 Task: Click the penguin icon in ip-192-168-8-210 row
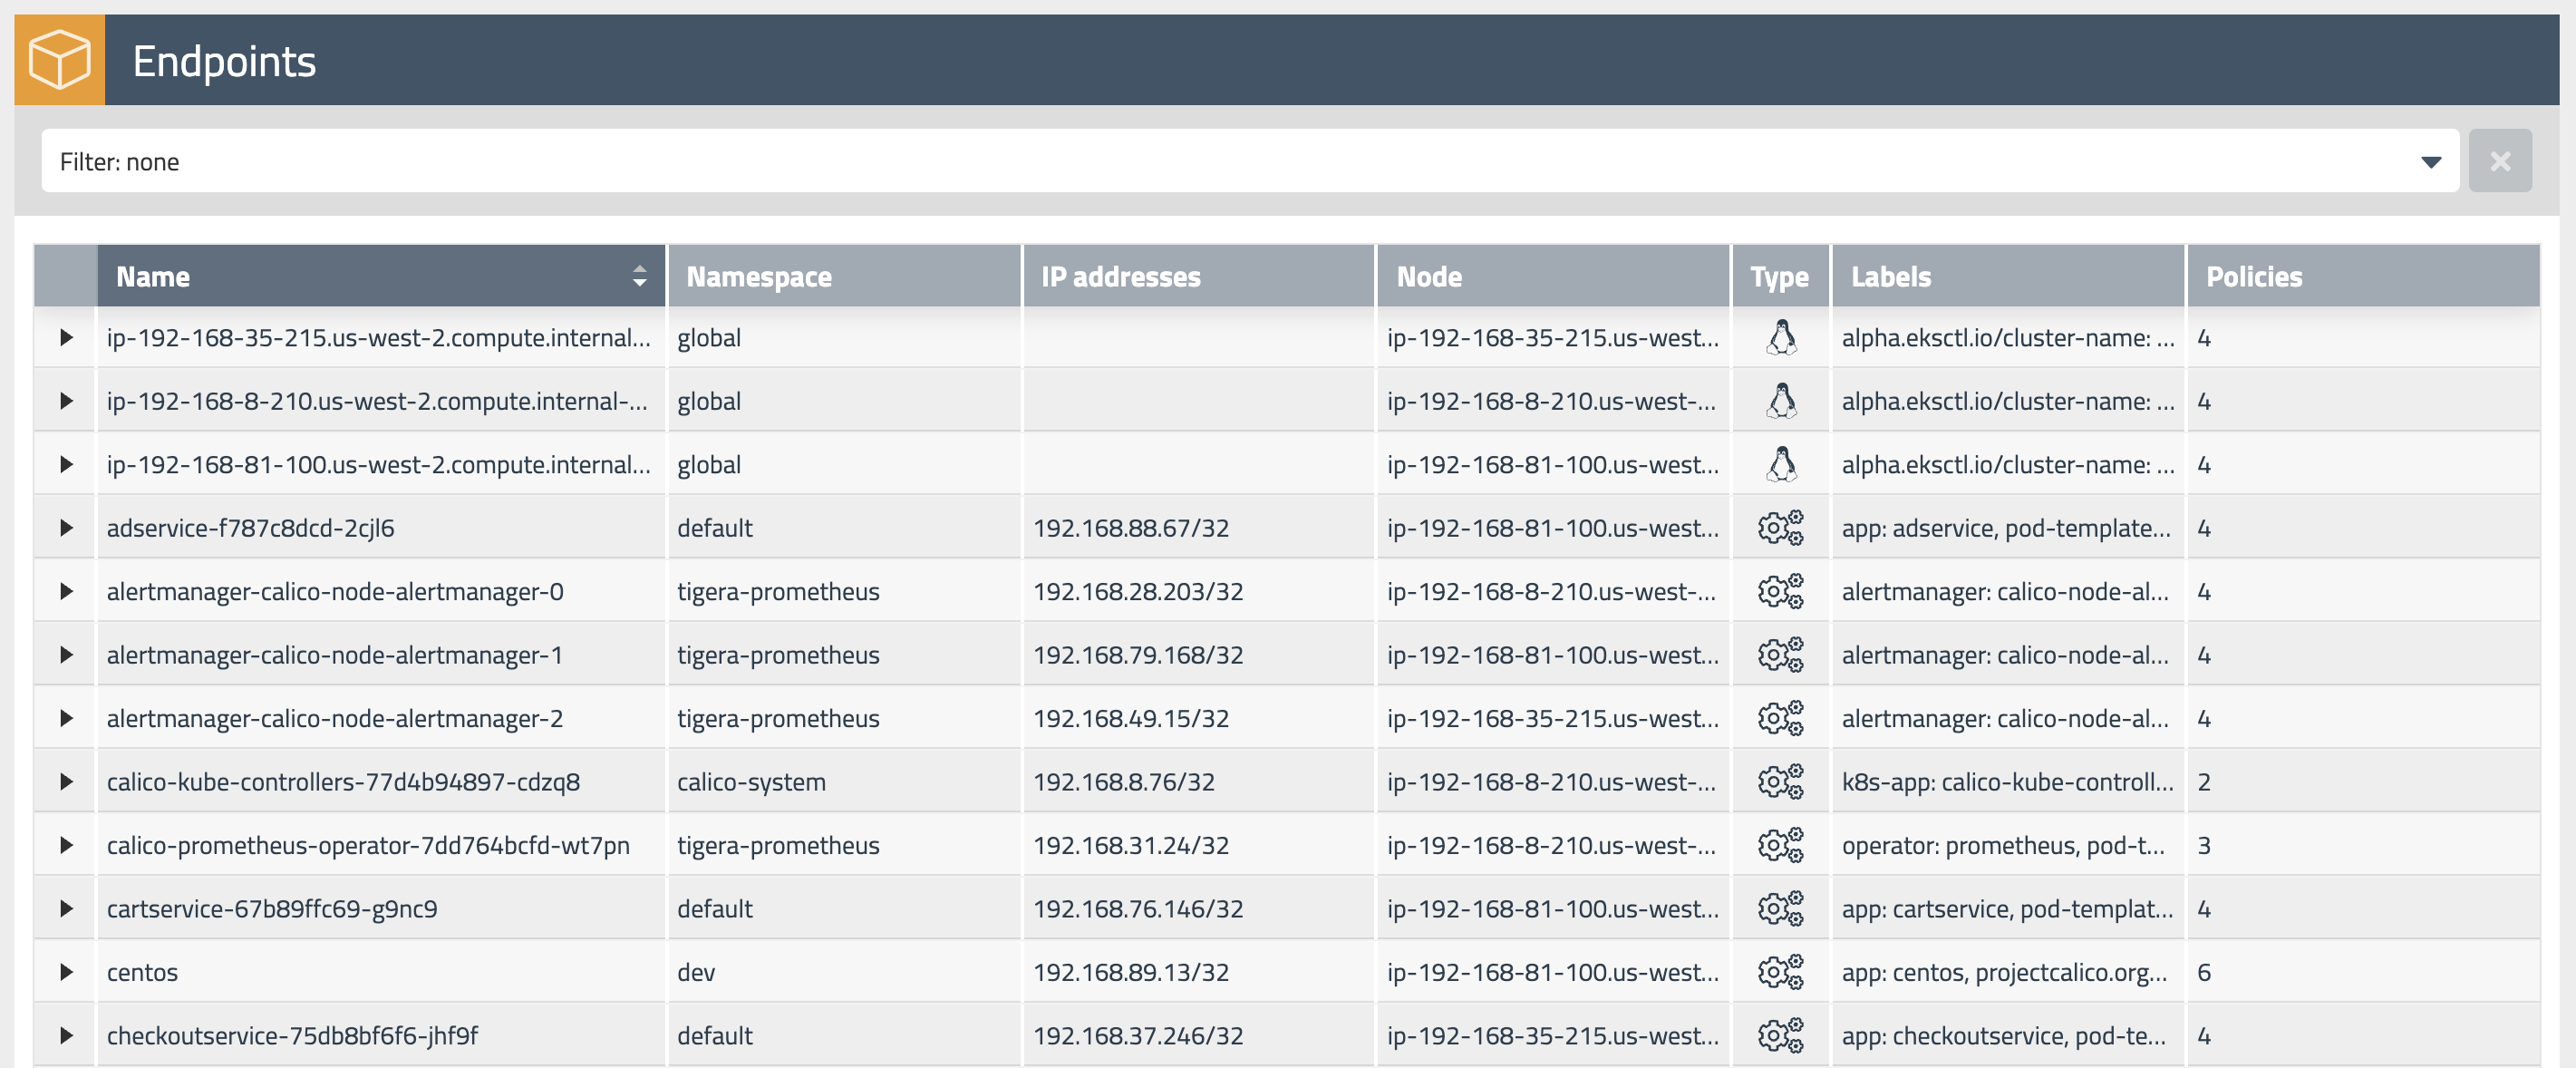(1780, 401)
